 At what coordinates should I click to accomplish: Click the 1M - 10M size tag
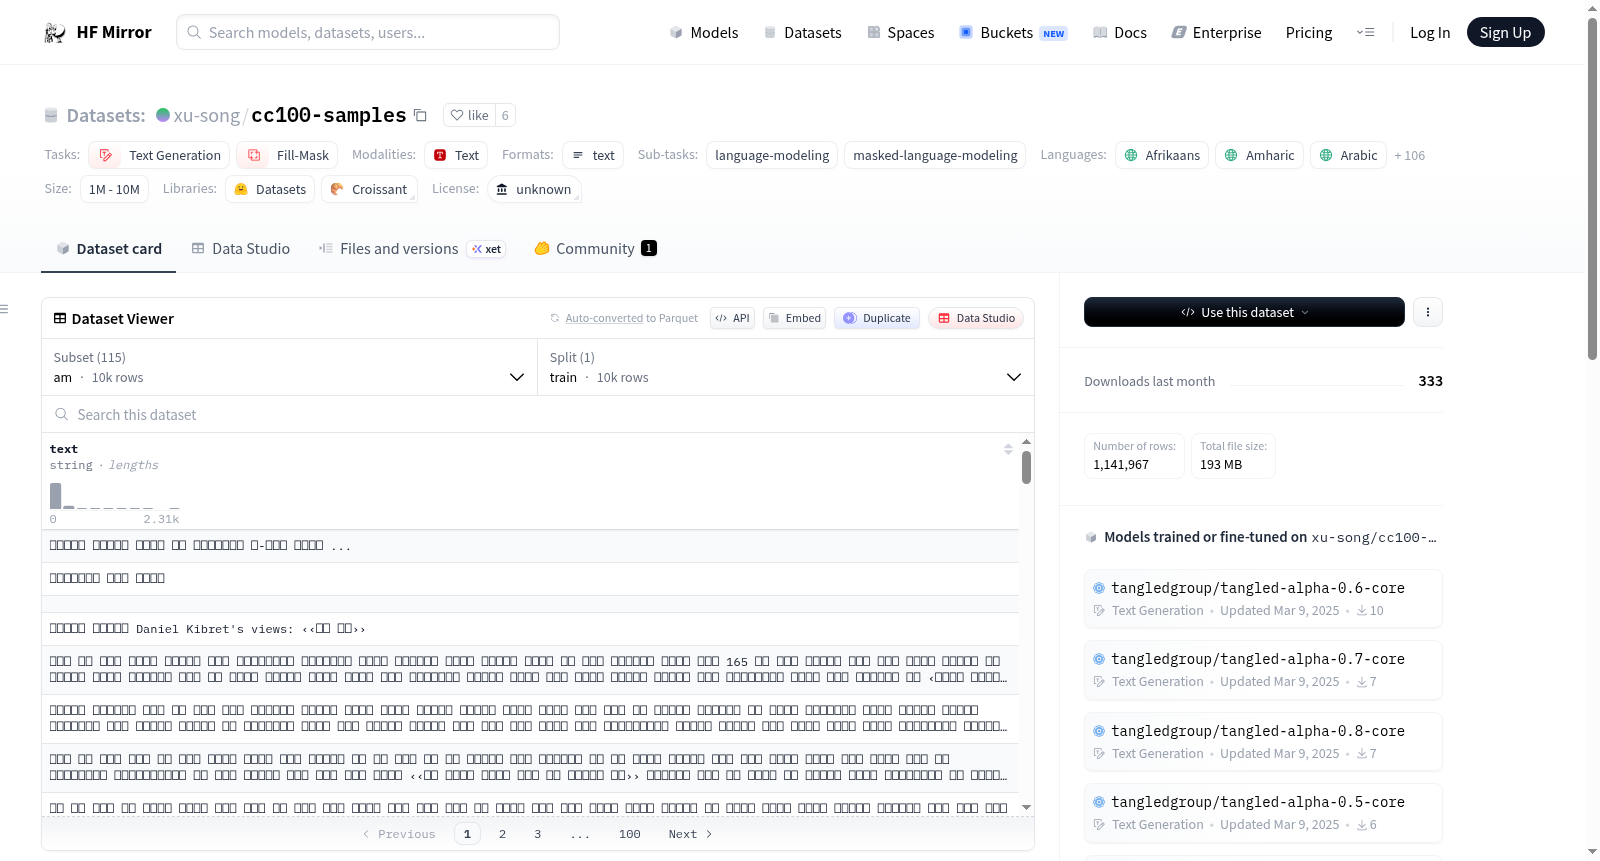pyautogui.click(x=114, y=190)
